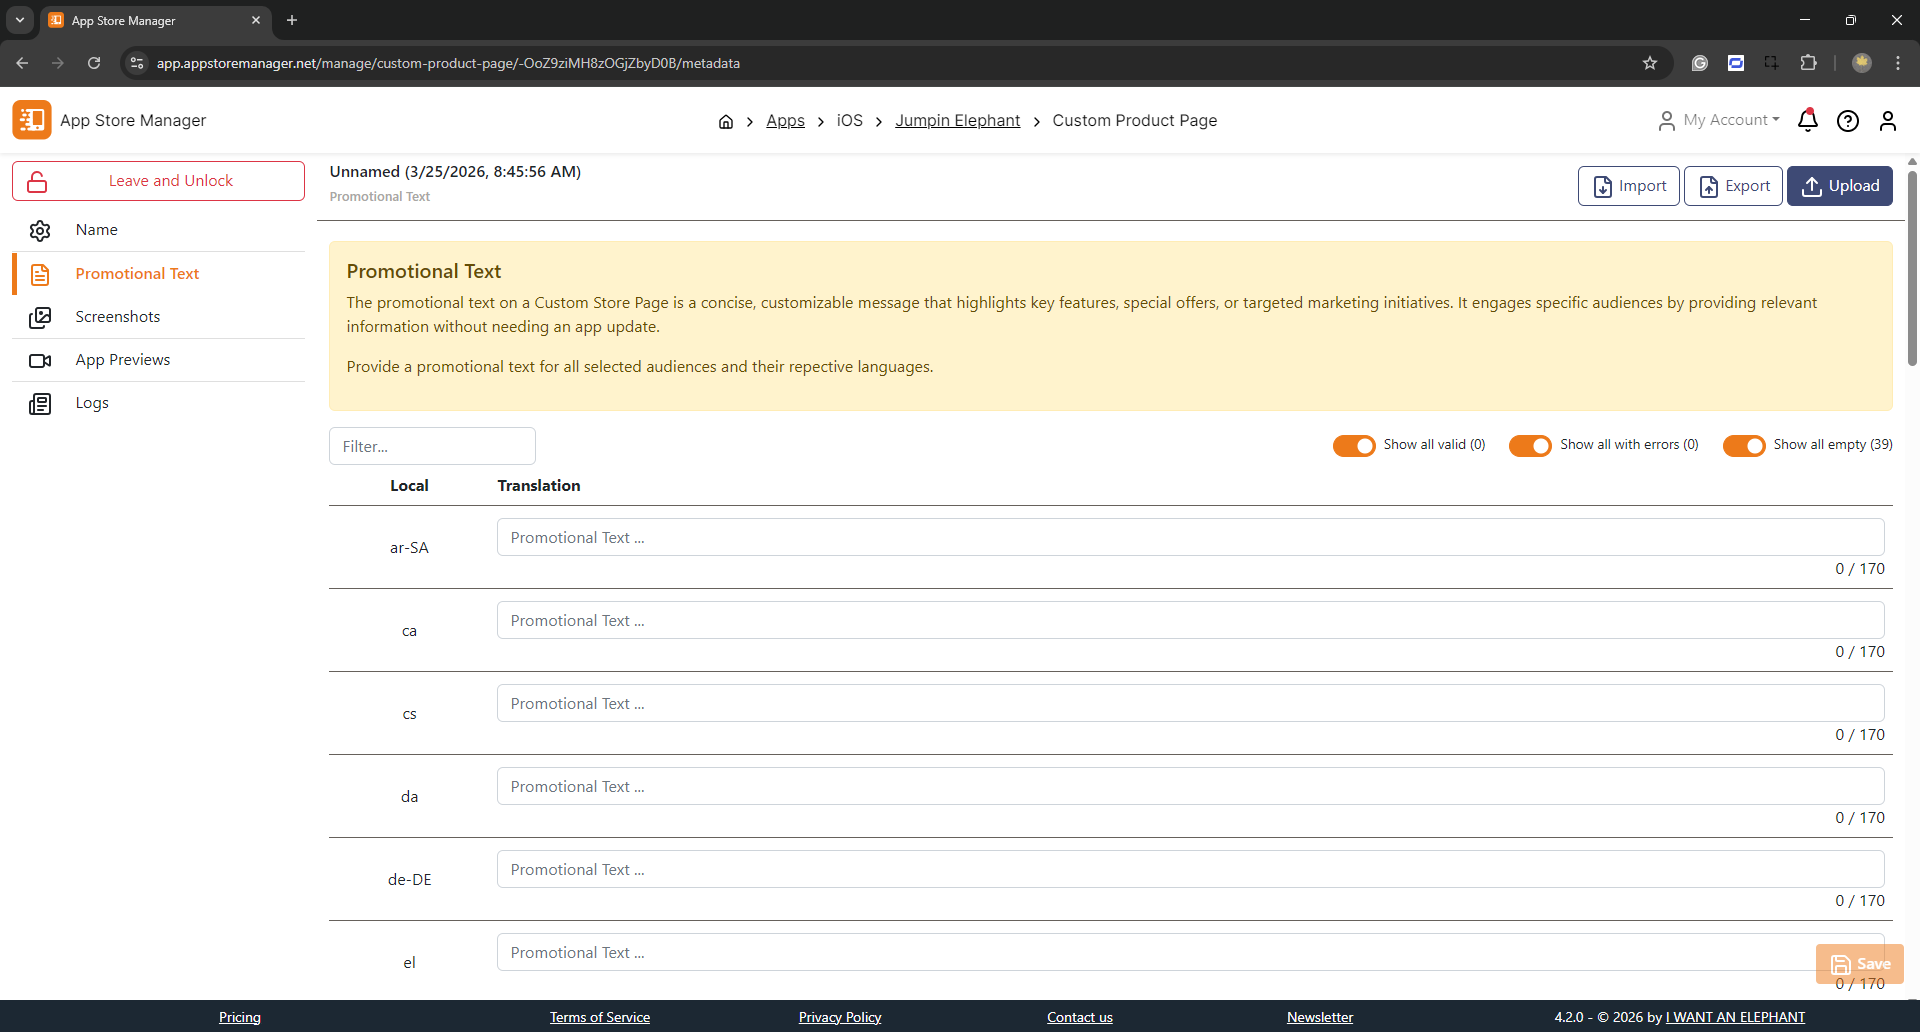The image size is (1920, 1032).
Task: Open the notifications bell
Action: click(x=1807, y=121)
